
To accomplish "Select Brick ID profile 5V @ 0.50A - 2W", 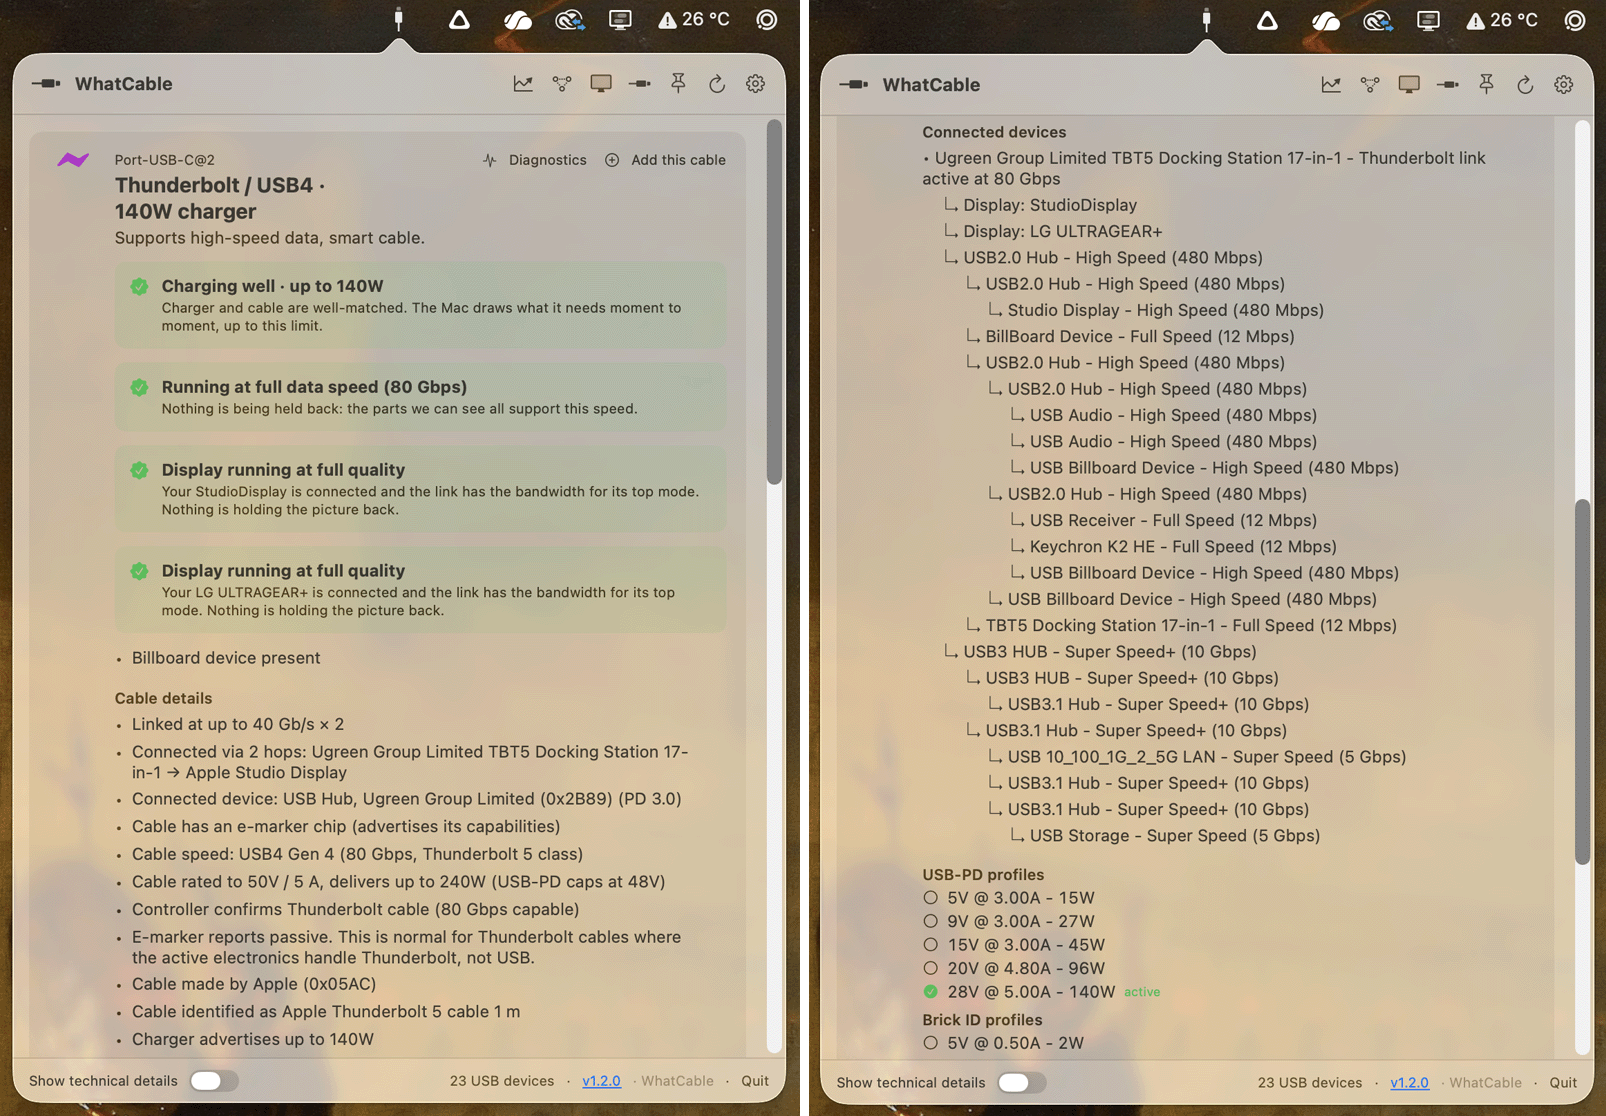I will coord(1004,1043).
